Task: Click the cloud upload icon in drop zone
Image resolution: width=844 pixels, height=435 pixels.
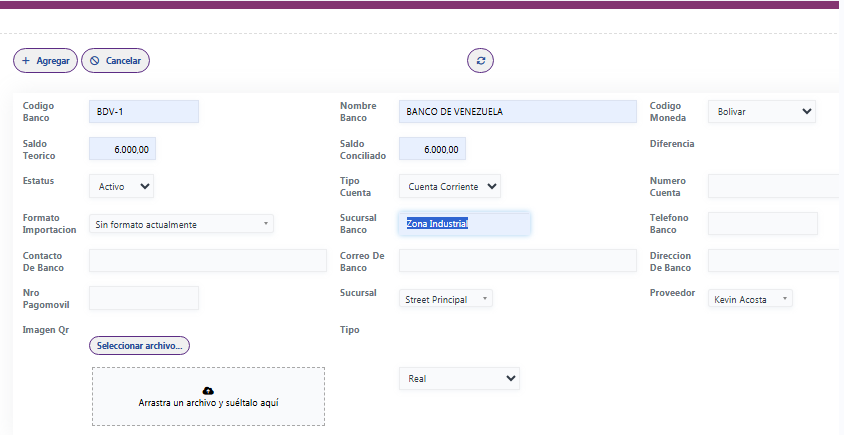Action: [x=208, y=390]
